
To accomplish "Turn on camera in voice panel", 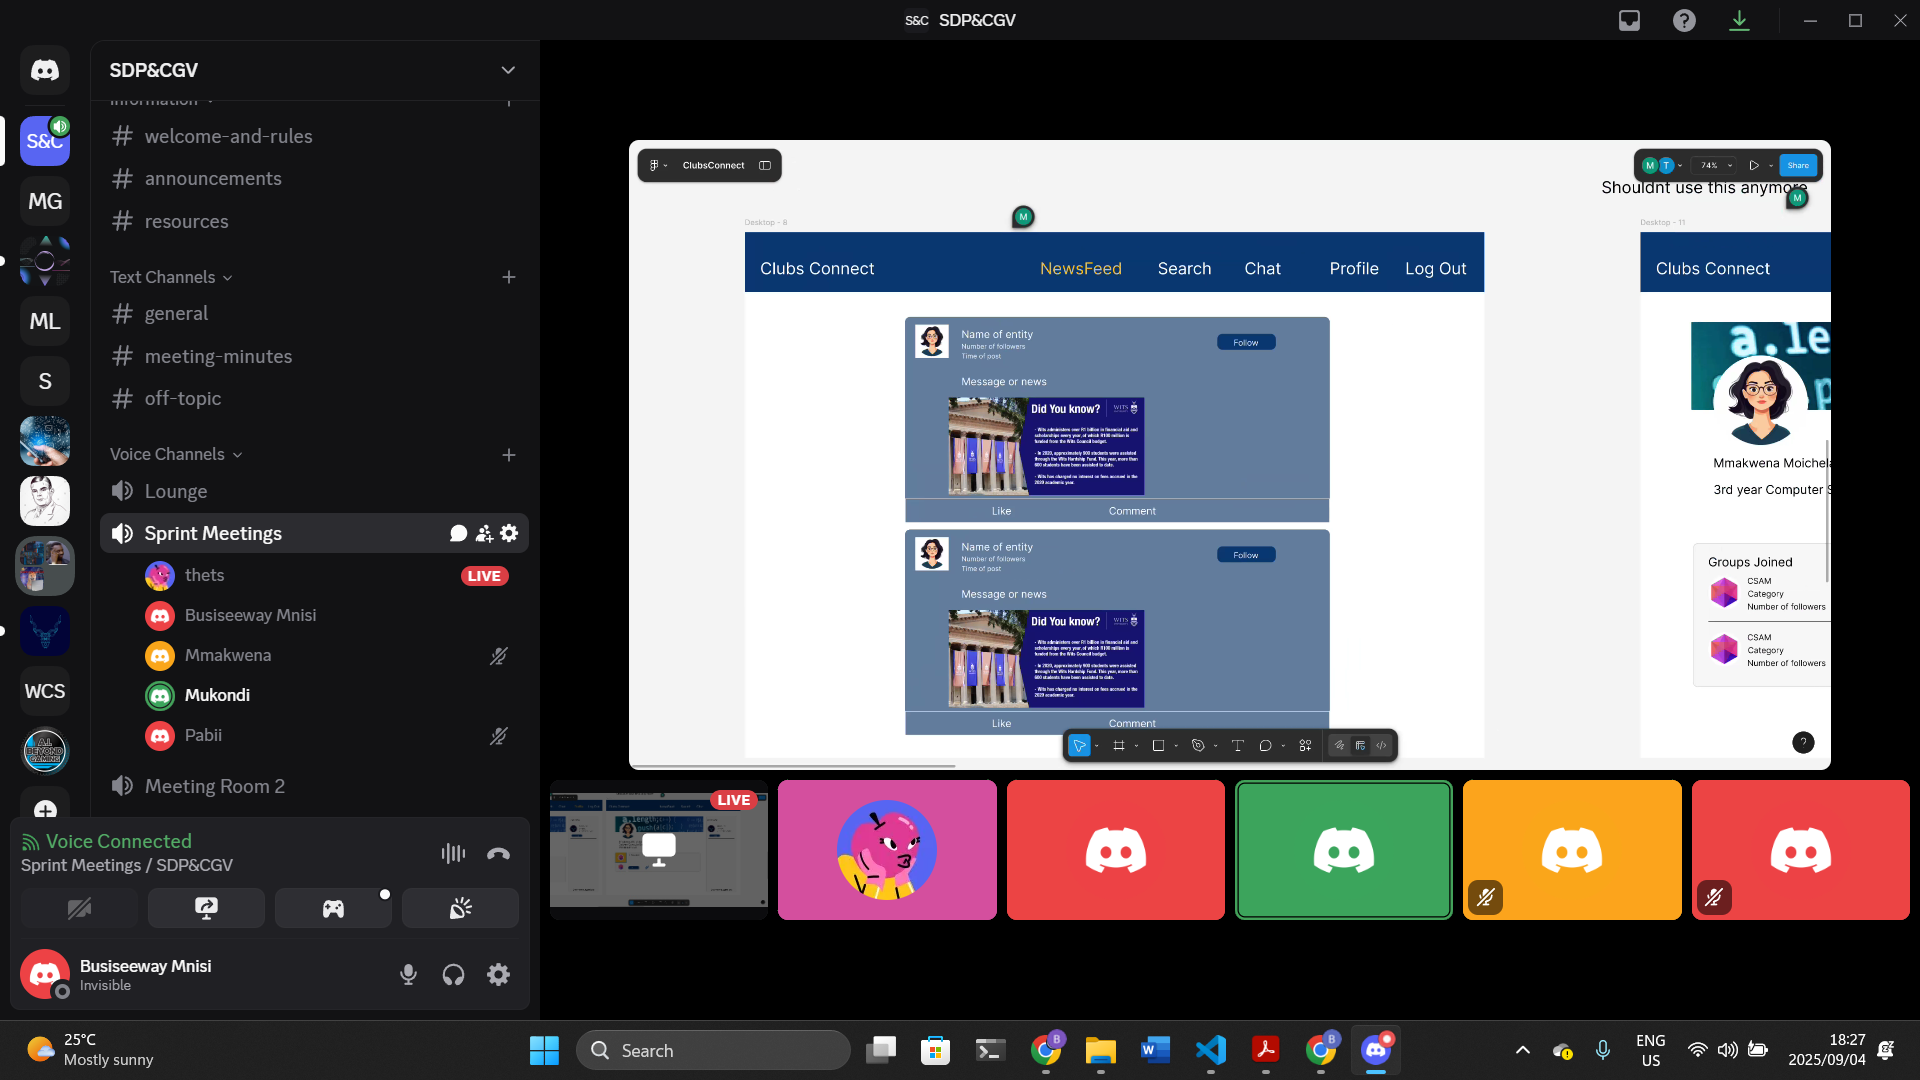I will click(x=79, y=908).
